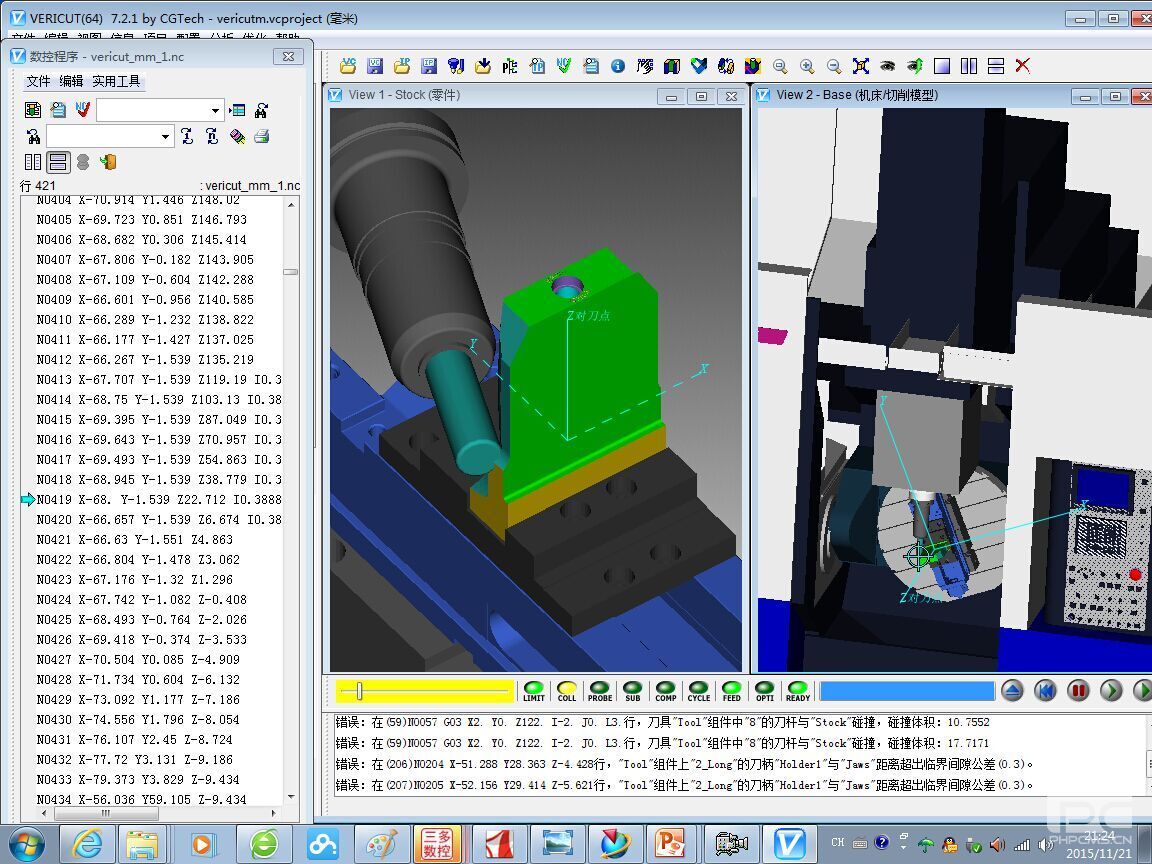The image size is (1152, 864).
Task: Toggle the FEED status light
Action: [732, 691]
